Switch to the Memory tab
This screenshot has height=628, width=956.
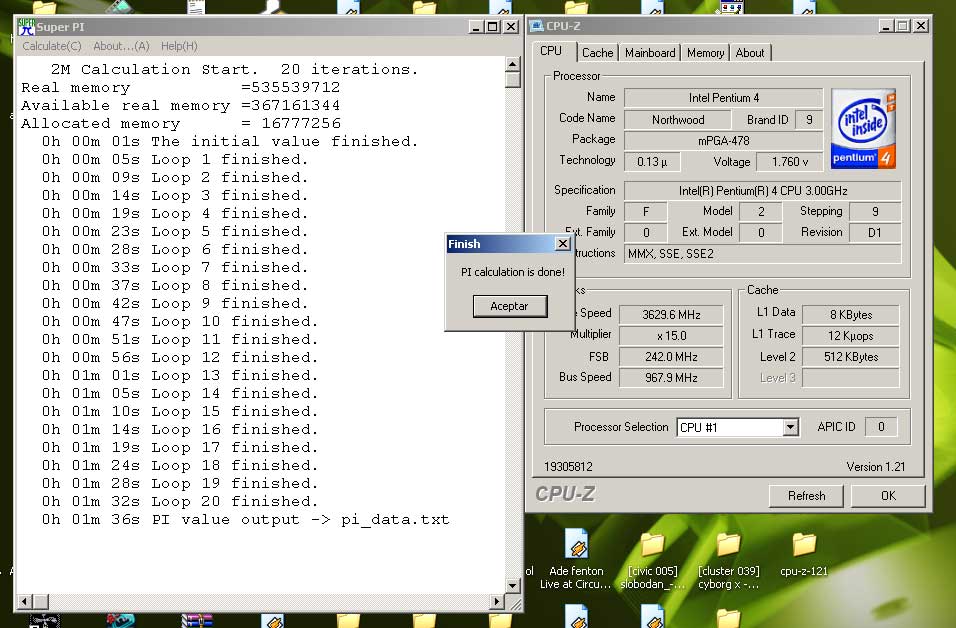705,53
